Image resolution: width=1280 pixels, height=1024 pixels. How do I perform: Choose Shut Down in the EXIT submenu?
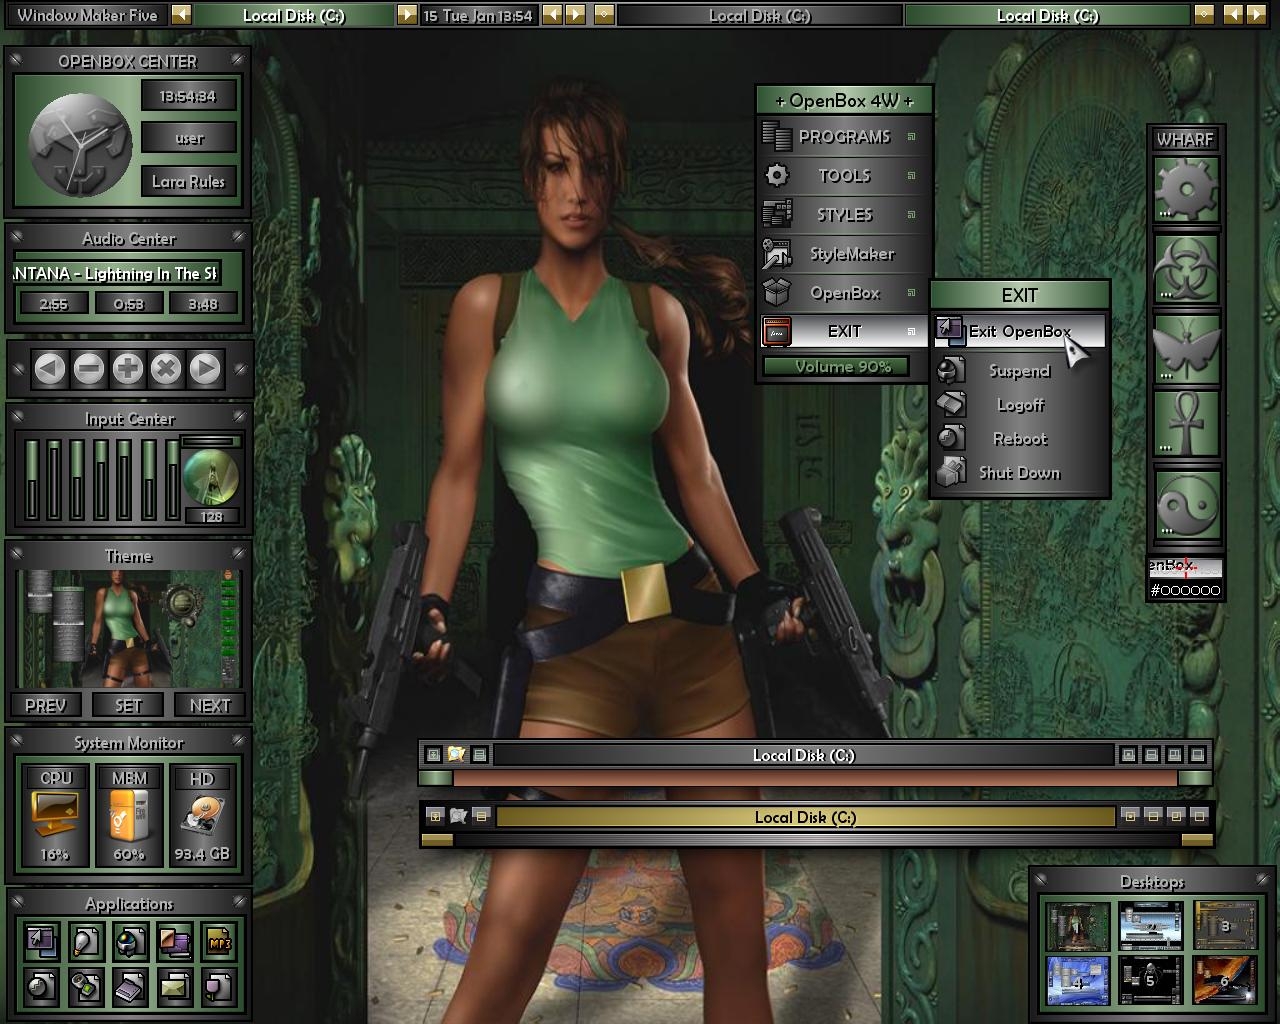[x=1020, y=473]
